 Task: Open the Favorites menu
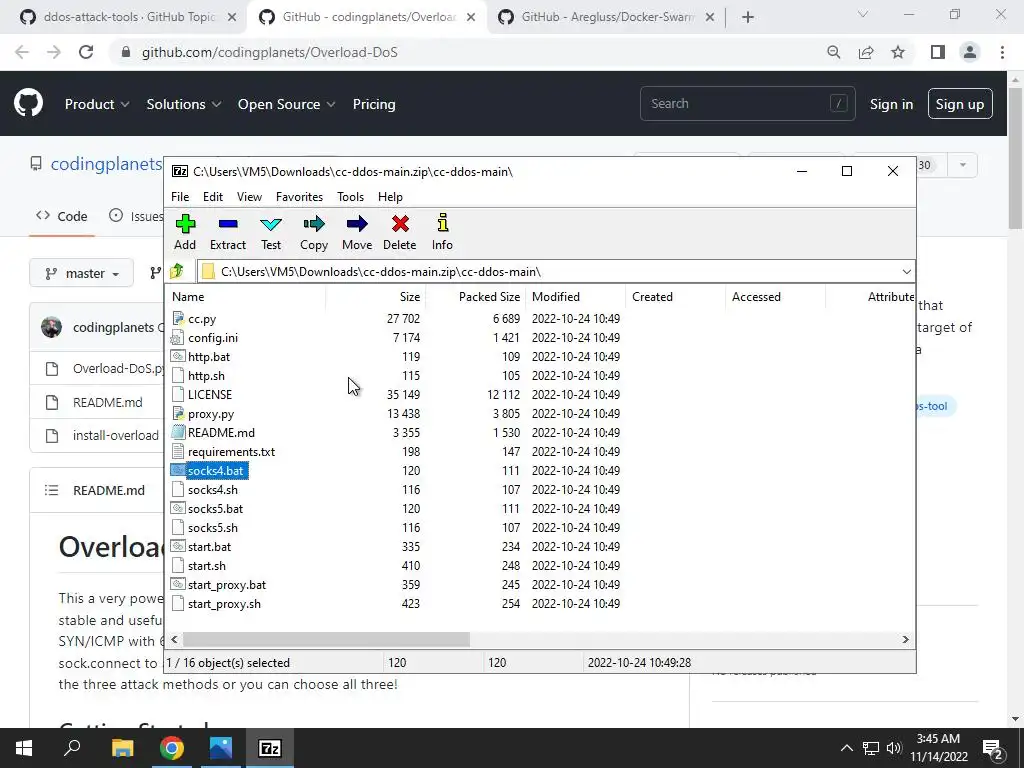pyautogui.click(x=299, y=197)
